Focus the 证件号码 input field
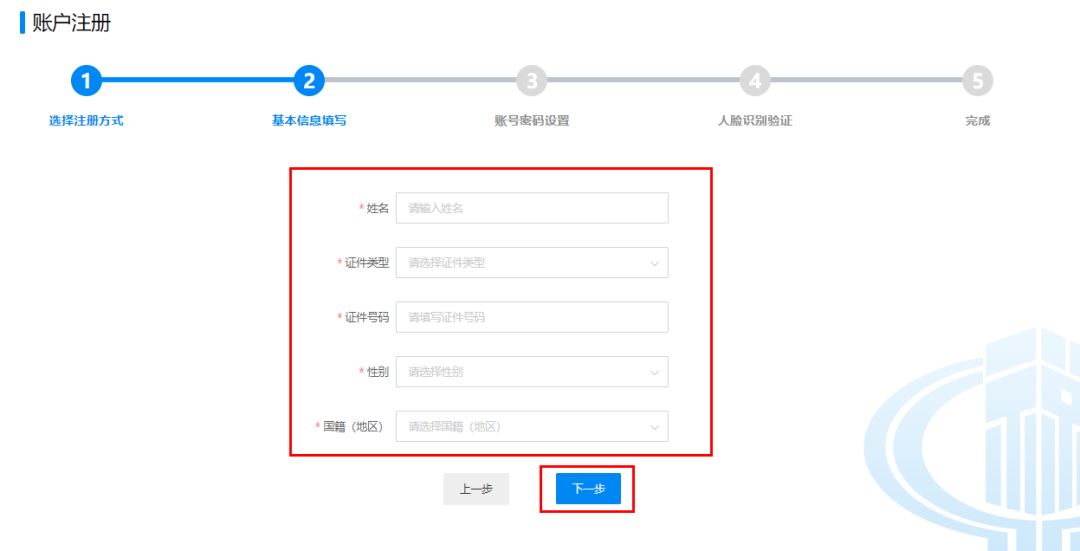 (x=532, y=317)
